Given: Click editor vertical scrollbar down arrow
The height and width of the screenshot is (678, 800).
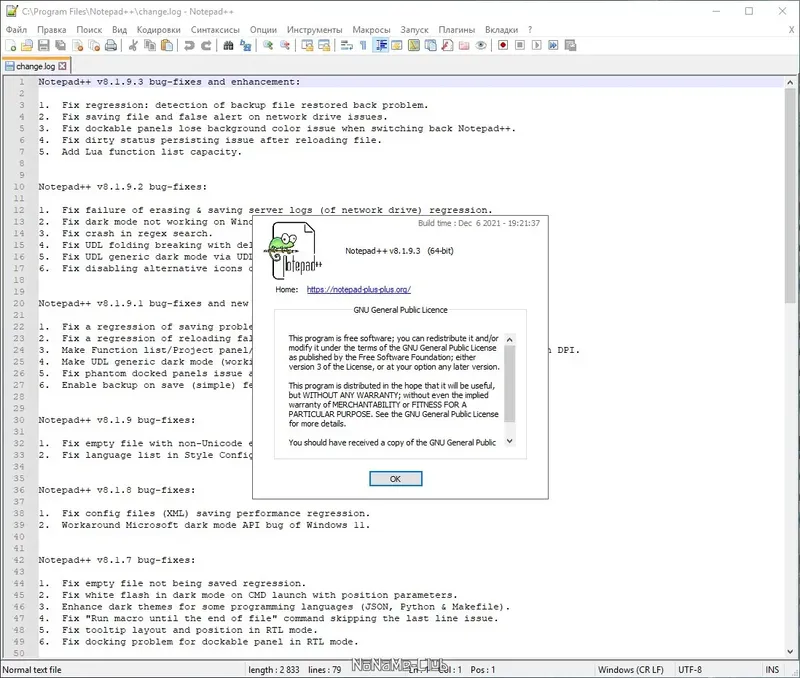Looking at the screenshot, I should [x=790, y=651].
